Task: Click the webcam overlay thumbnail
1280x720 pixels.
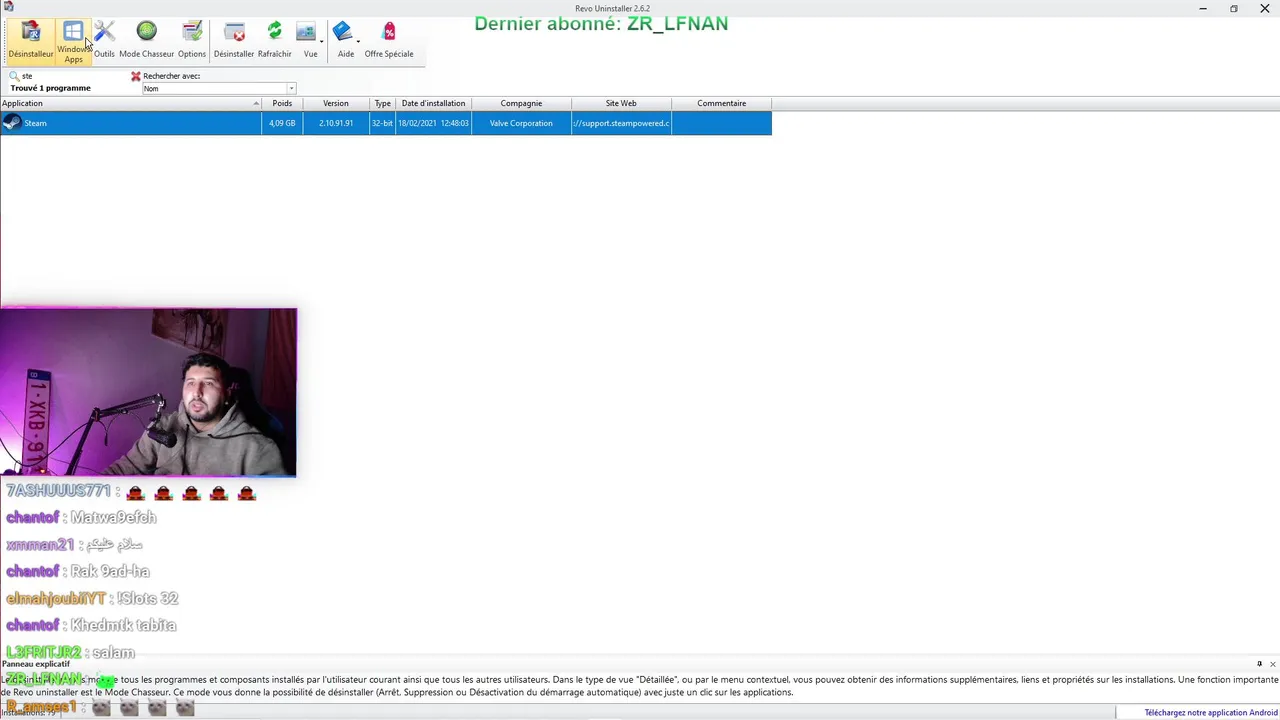Action: coord(148,392)
